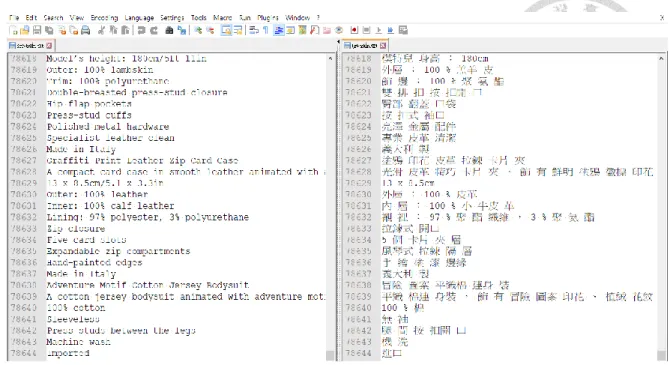Click the line "Machine wash" in the English pane
The image size is (670, 365).
point(78,342)
